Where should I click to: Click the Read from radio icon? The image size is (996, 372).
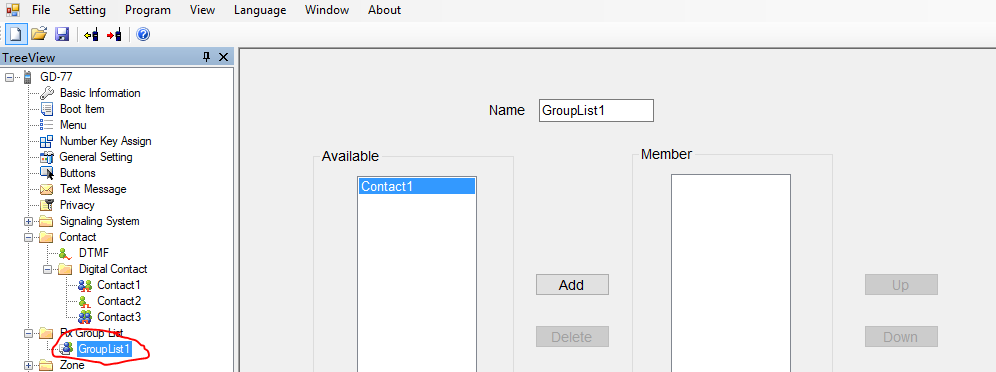[x=91, y=34]
